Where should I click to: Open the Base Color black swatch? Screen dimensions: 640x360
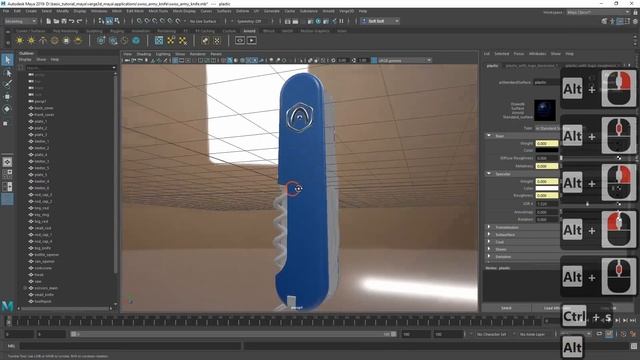(547, 151)
